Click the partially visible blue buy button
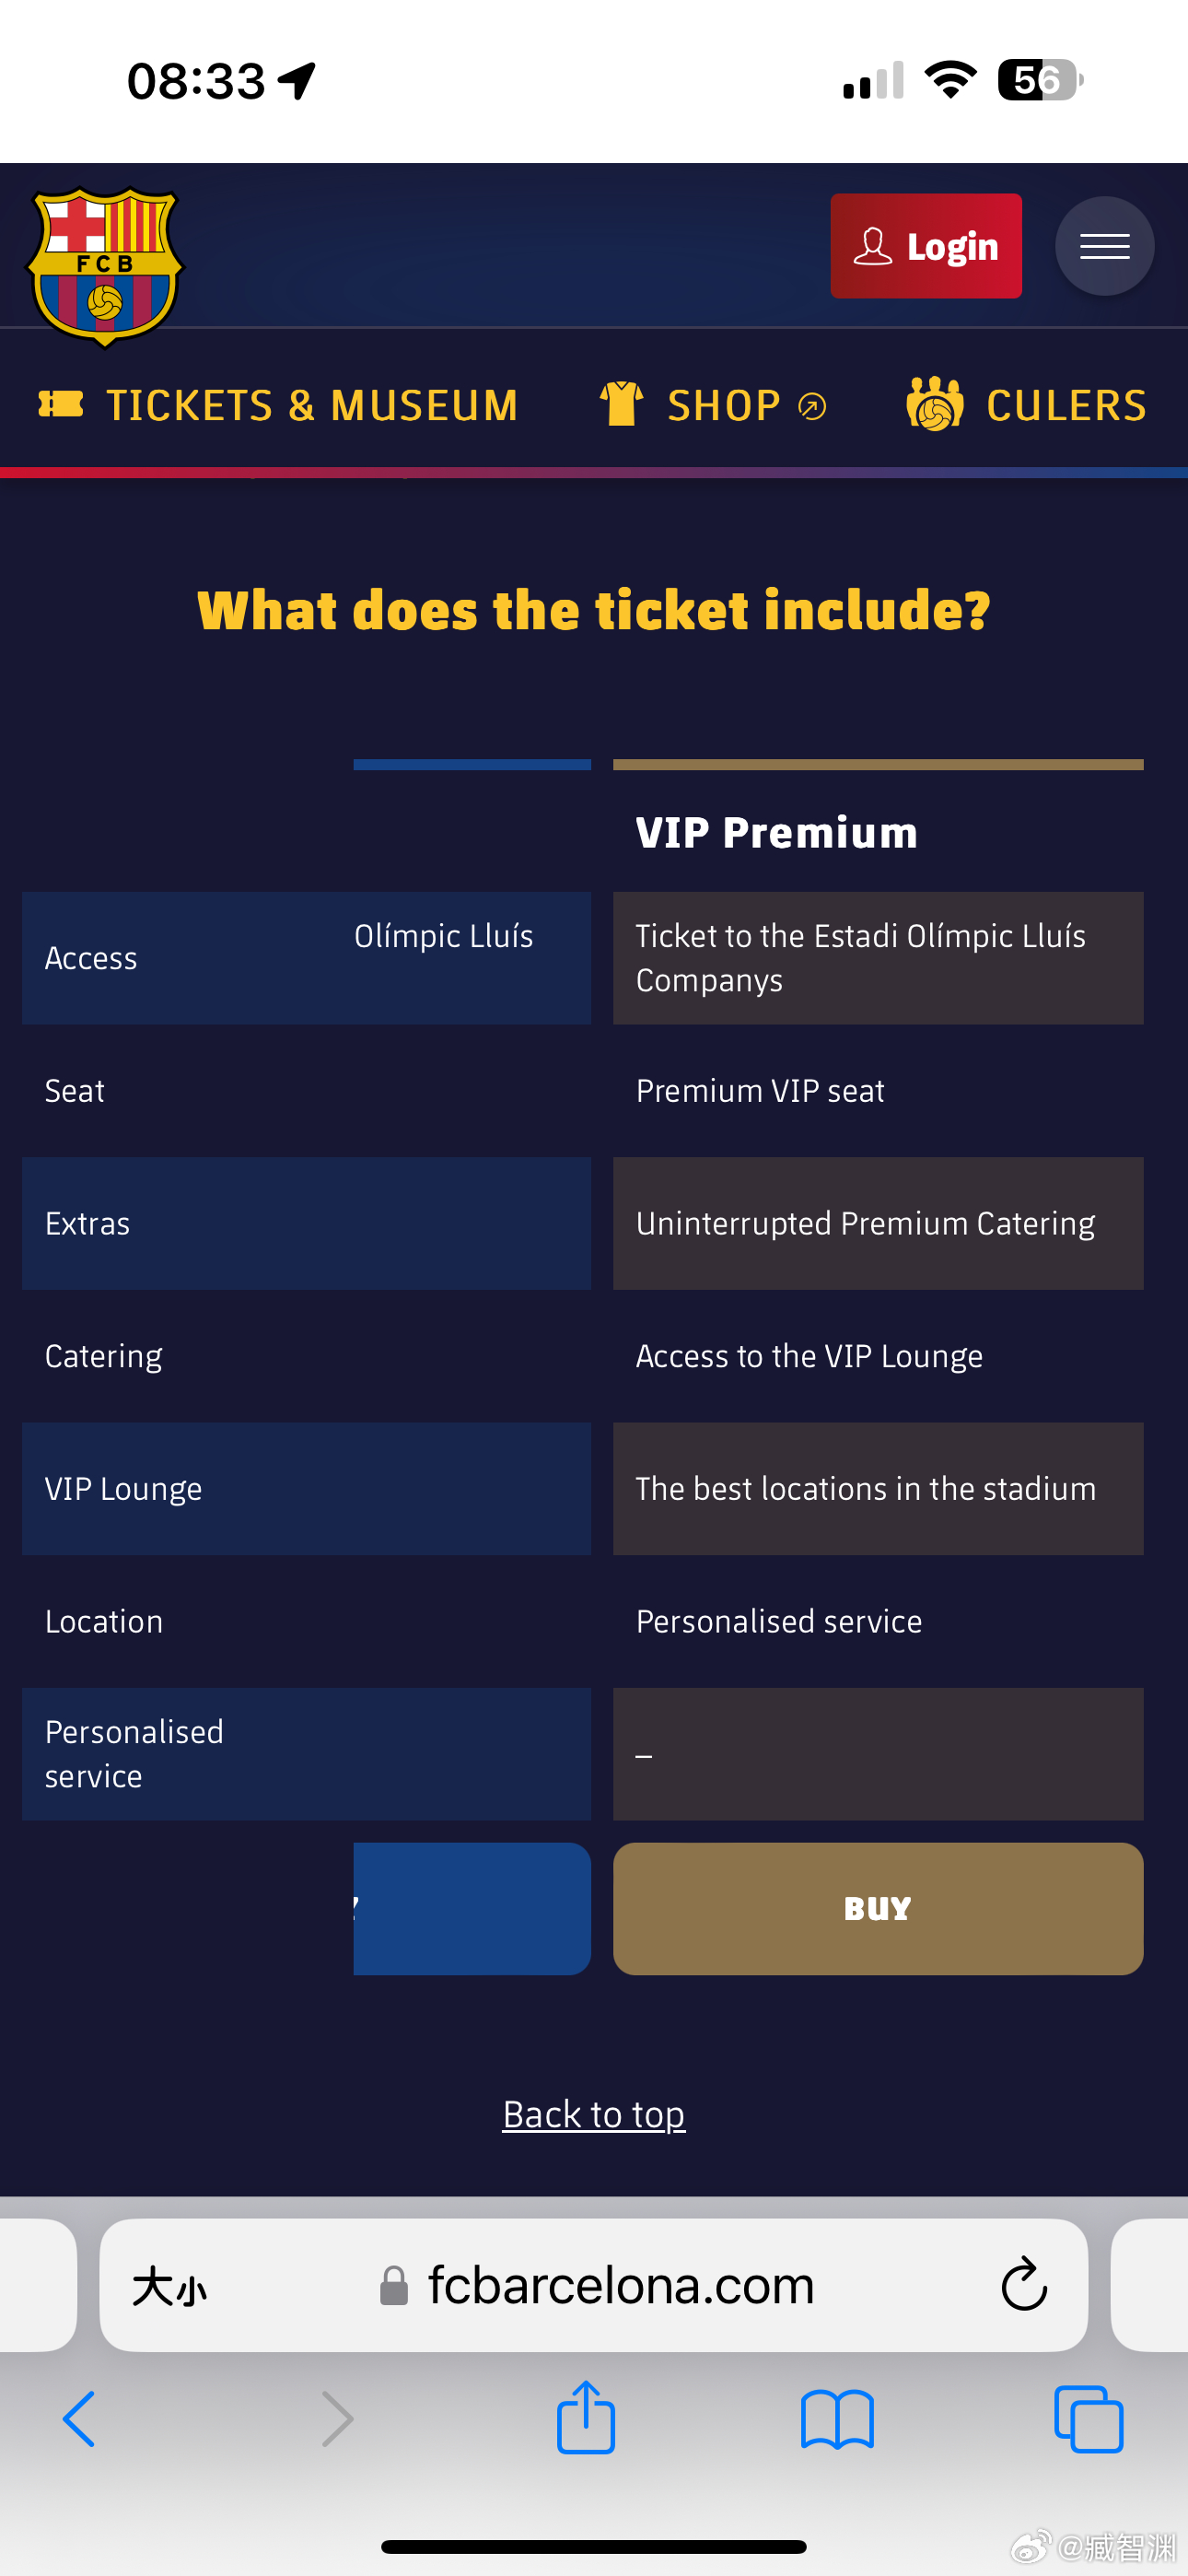 [x=472, y=1908]
